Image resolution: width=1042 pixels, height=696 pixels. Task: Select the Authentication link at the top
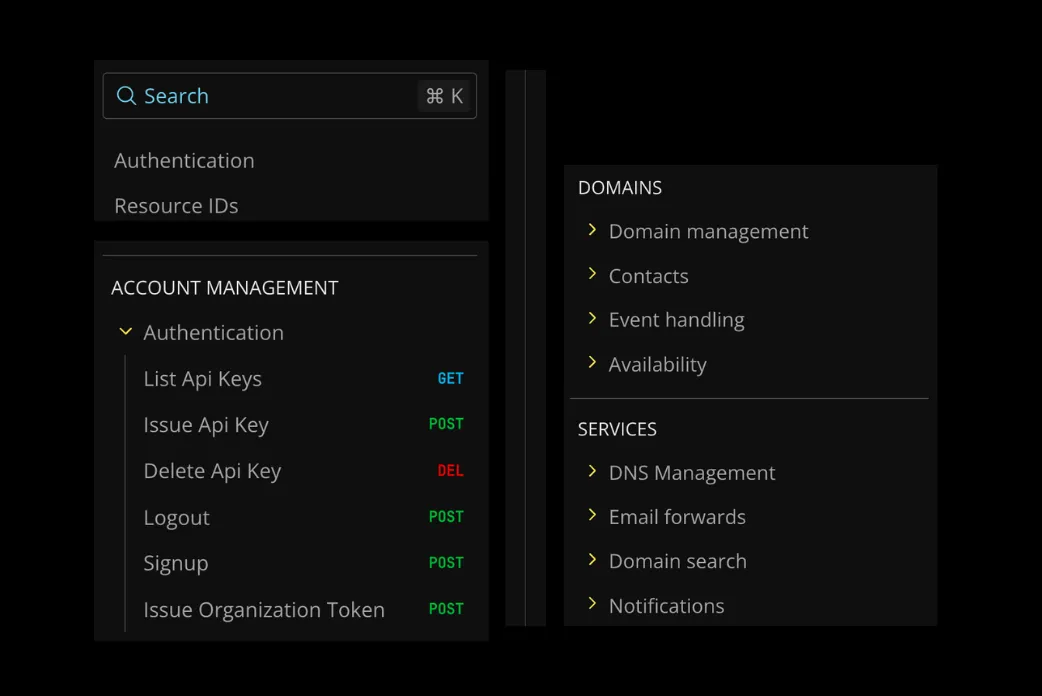[x=184, y=160]
